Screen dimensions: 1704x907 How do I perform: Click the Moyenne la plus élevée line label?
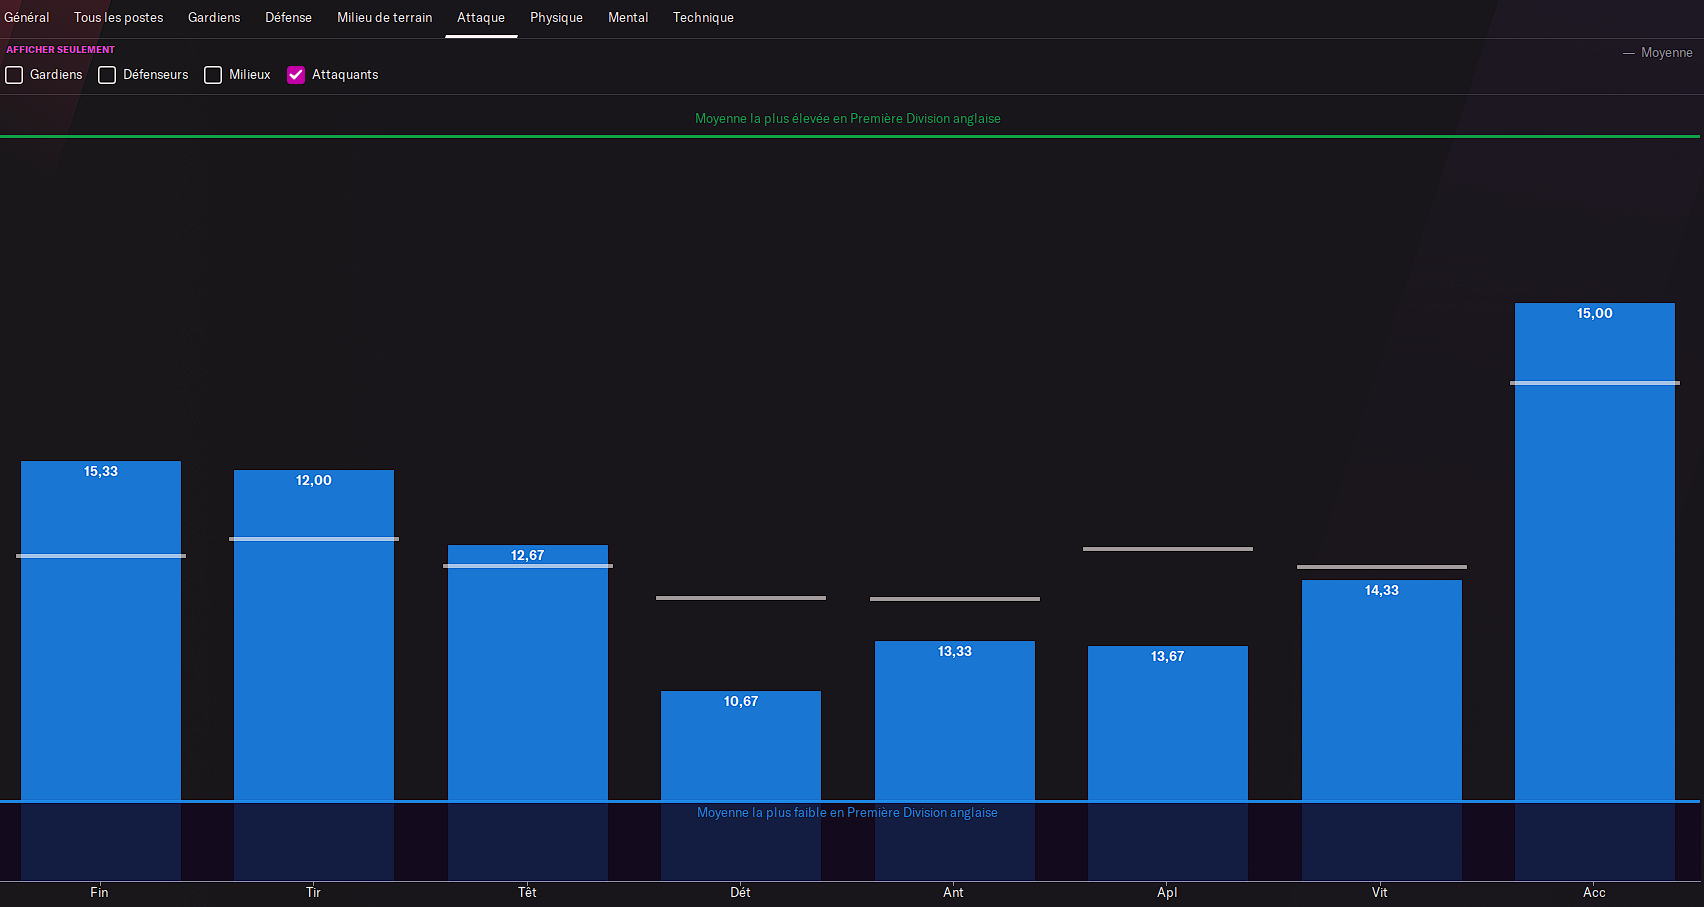pos(848,118)
